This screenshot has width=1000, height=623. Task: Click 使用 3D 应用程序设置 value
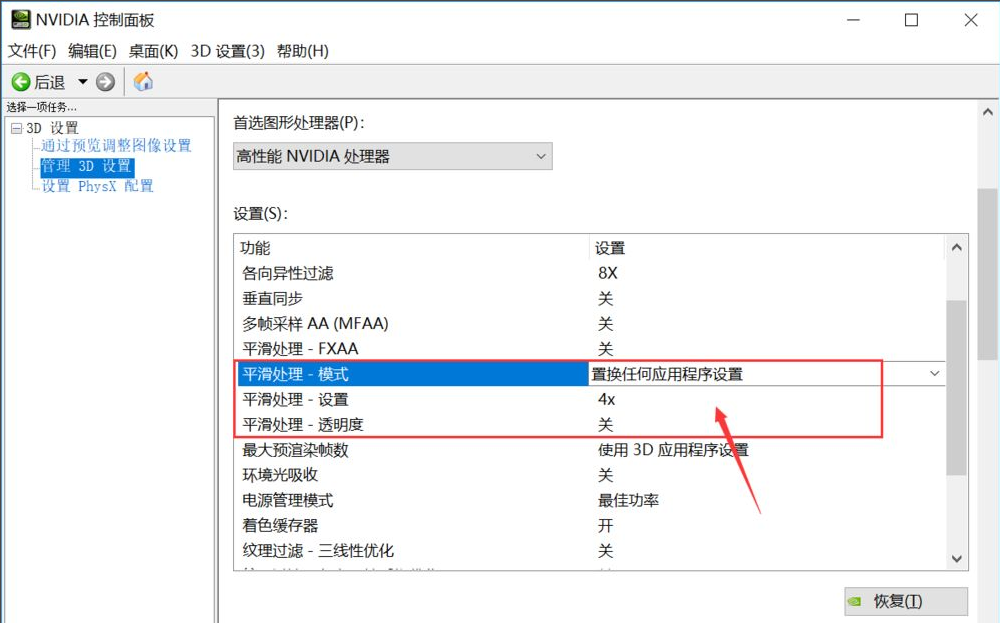tap(673, 450)
